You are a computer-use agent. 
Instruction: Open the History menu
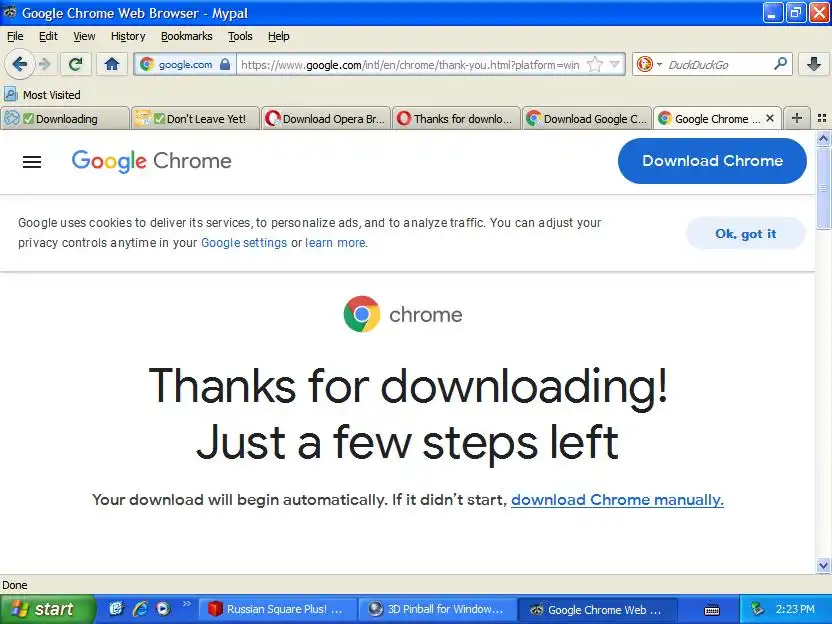128,36
